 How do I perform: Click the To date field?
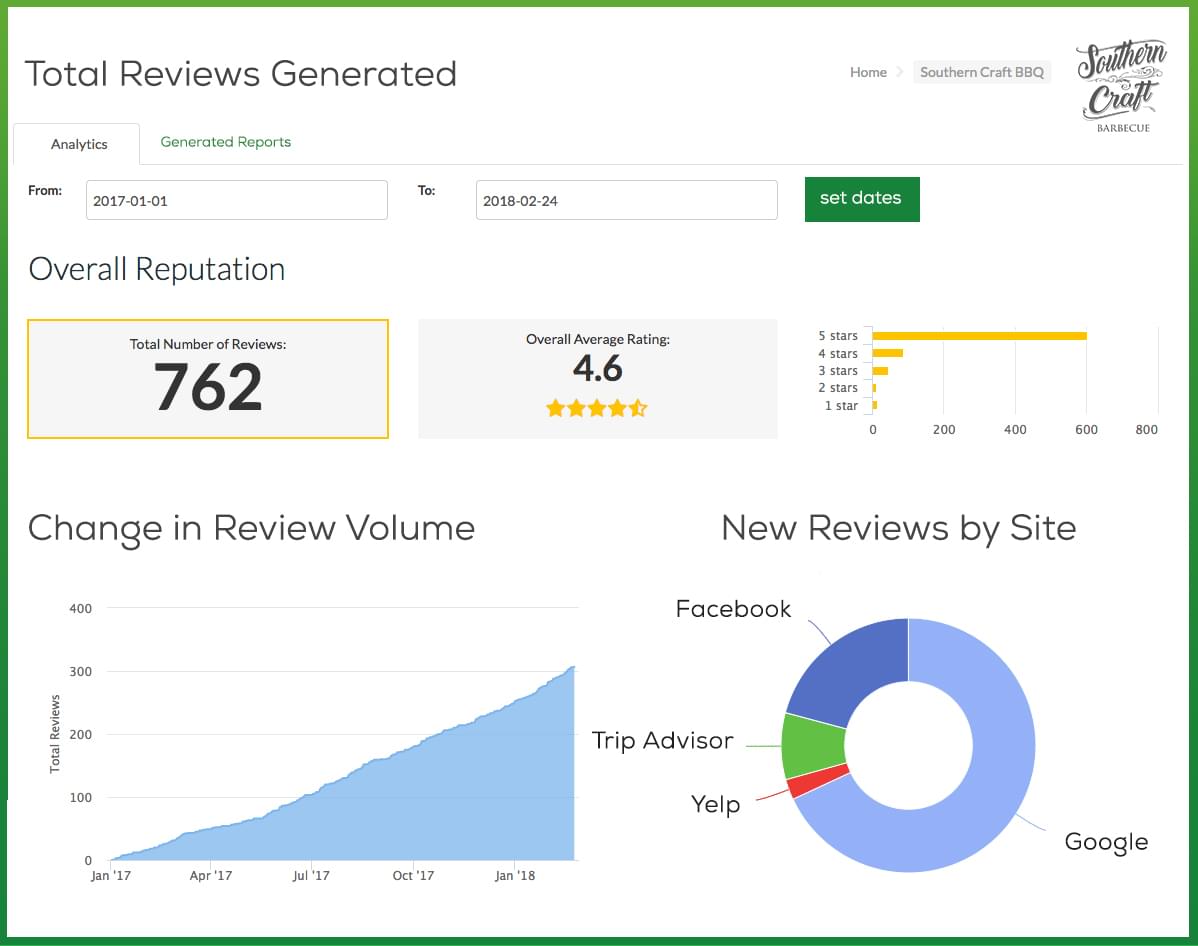click(627, 200)
